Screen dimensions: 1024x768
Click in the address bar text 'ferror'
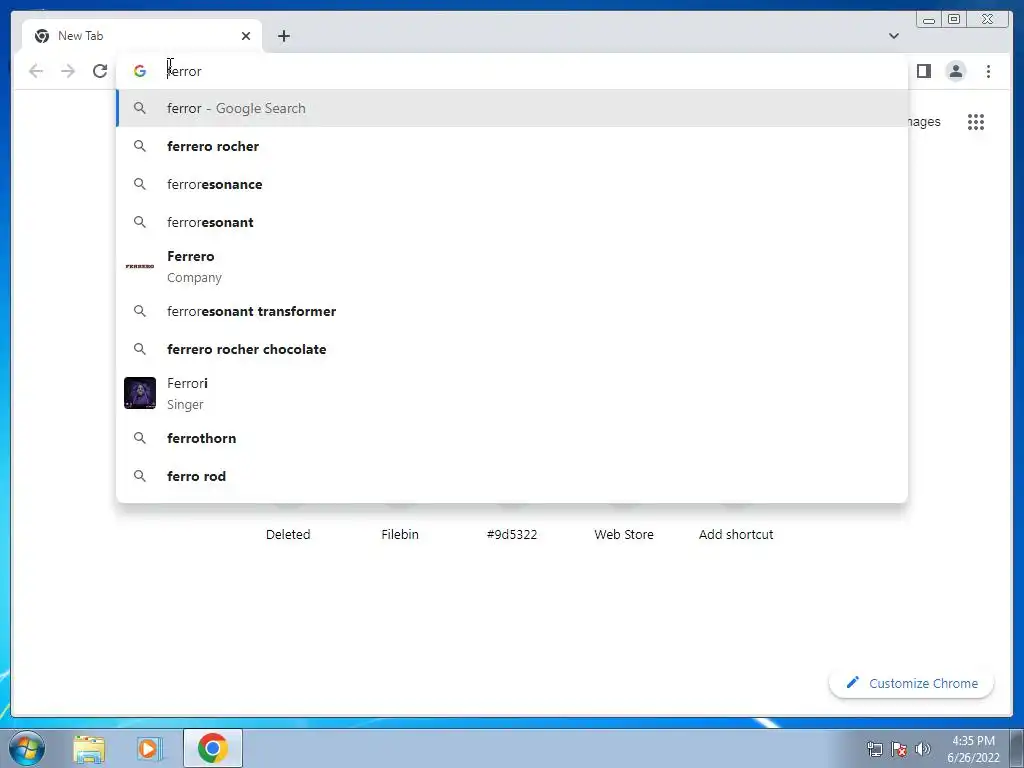click(184, 71)
